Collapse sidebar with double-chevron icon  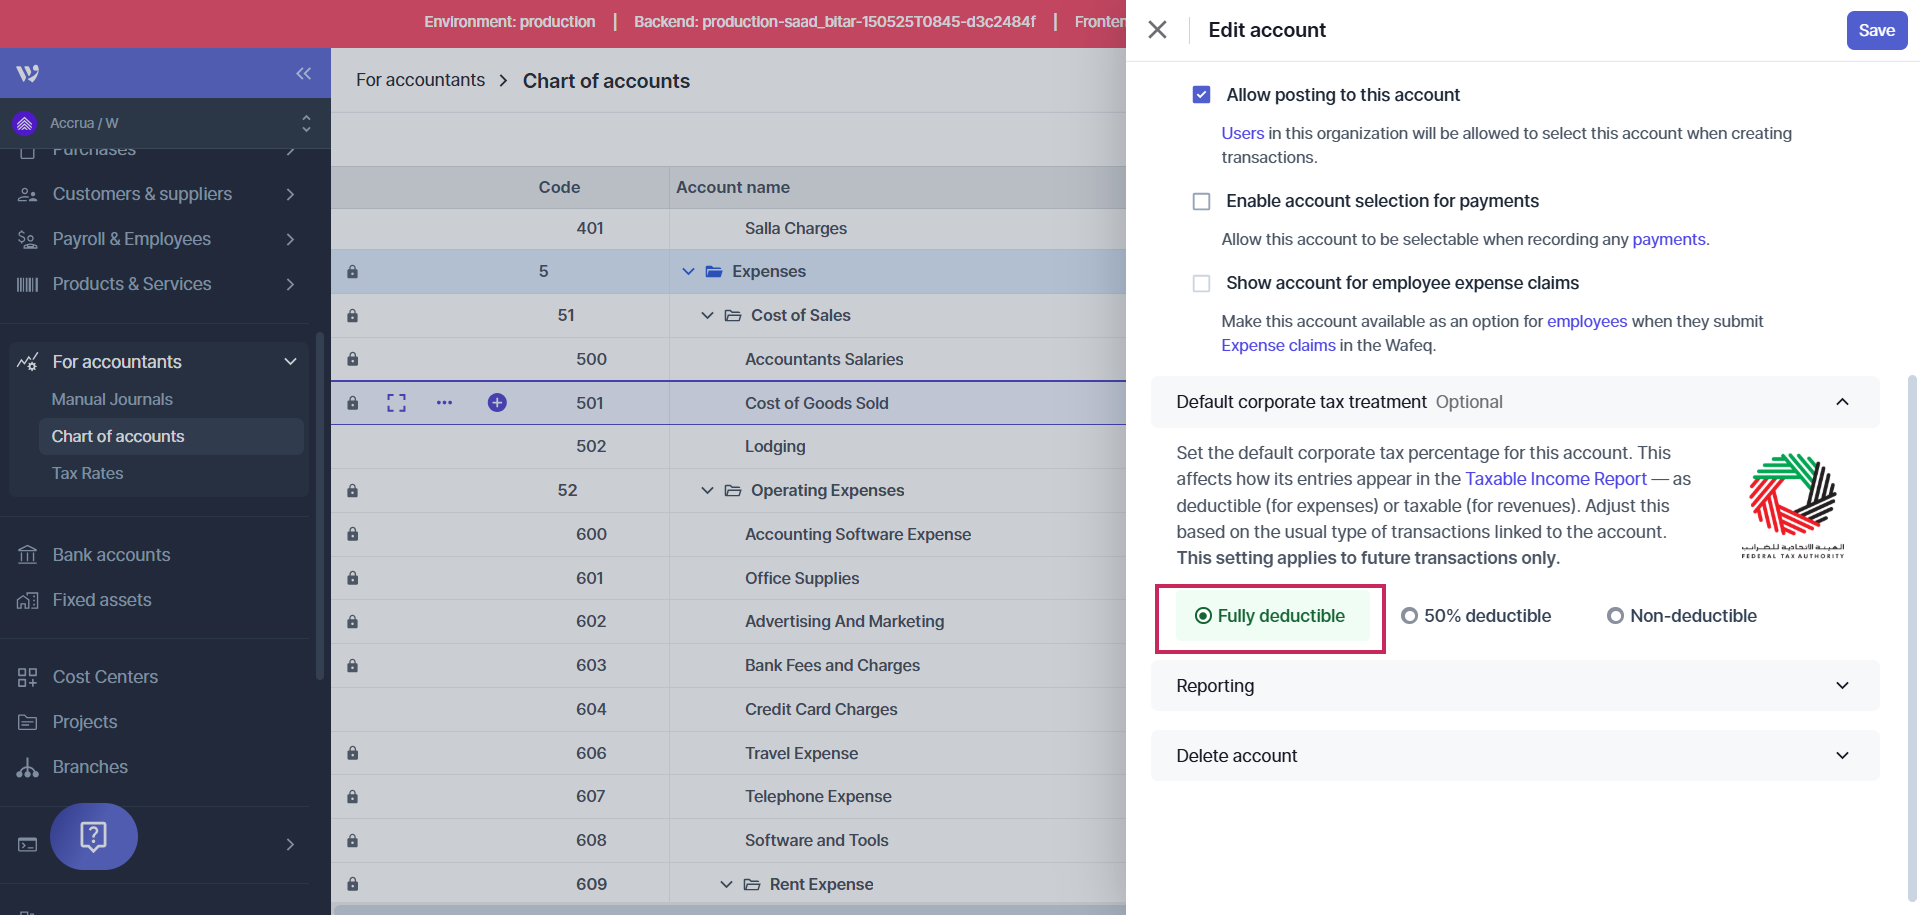tap(303, 73)
